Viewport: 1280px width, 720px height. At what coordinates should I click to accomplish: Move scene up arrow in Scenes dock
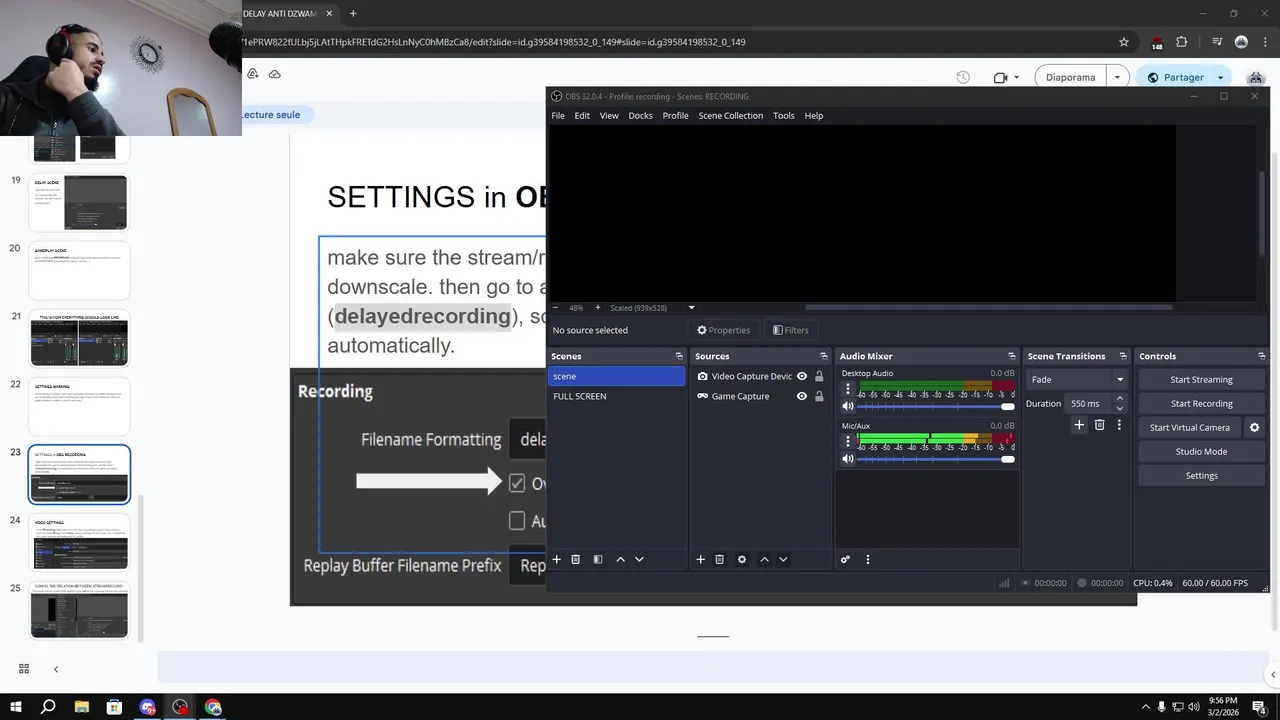[x=620, y=560]
